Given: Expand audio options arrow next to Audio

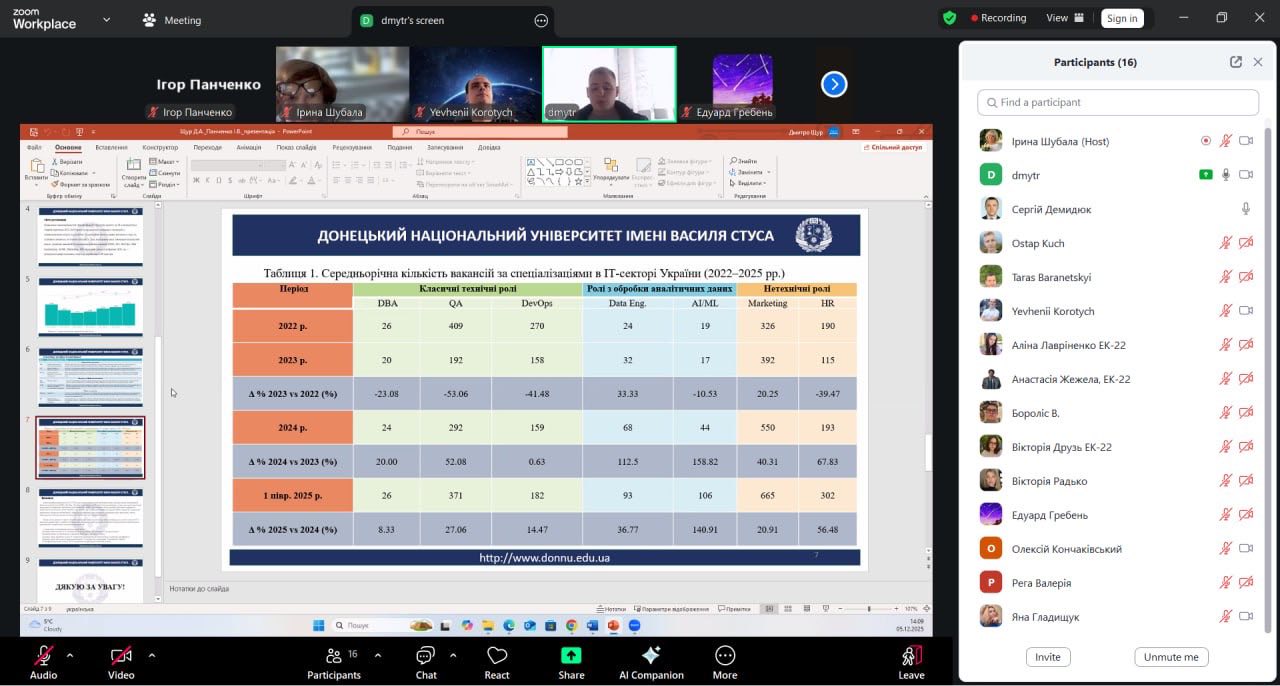Looking at the screenshot, I should point(70,656).
